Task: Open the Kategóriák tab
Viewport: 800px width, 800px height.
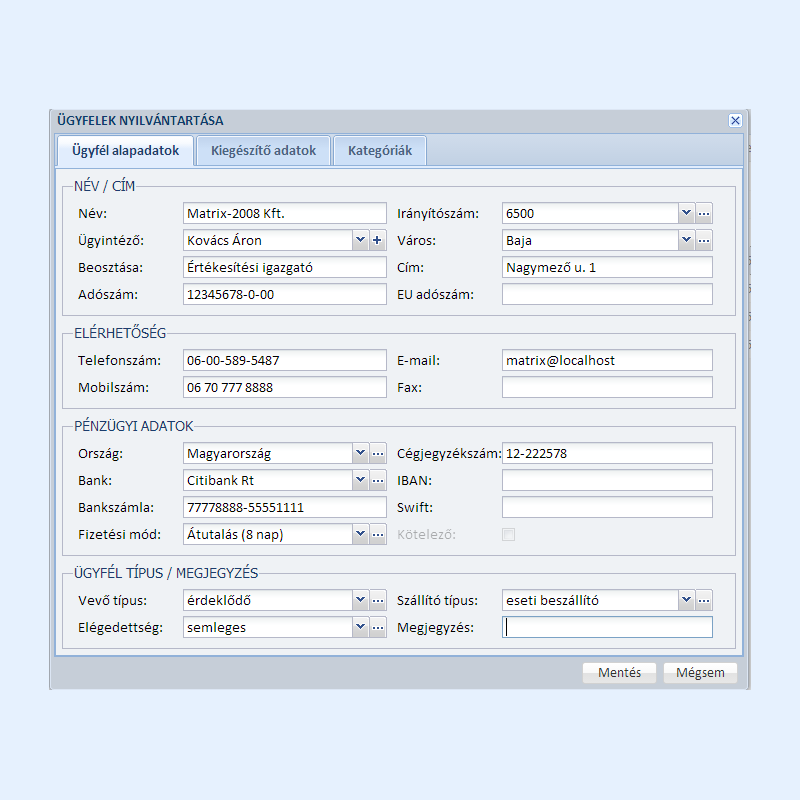Action: [x=380, y=151]
